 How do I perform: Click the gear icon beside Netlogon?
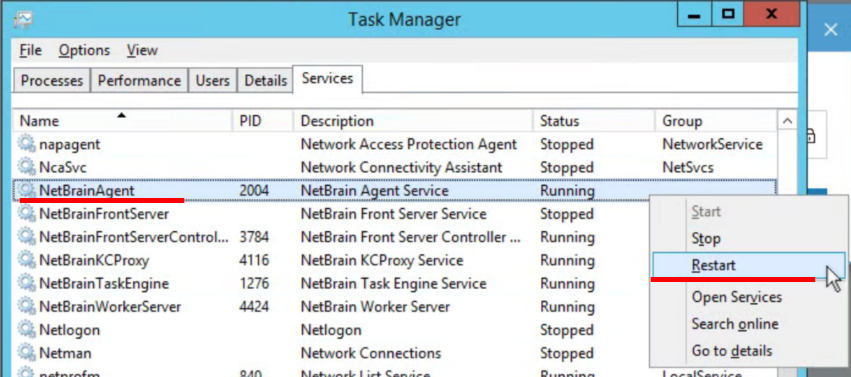[x=26, y=330]
